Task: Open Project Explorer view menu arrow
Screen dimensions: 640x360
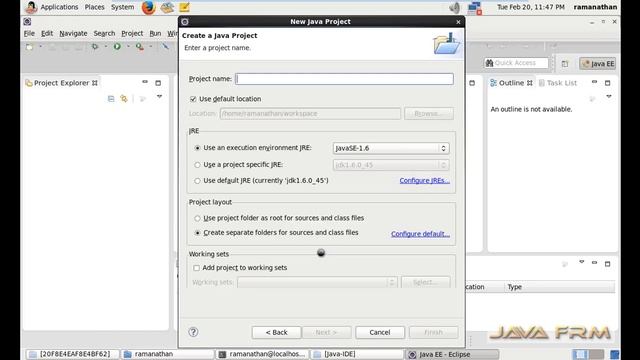Action: 159,97
